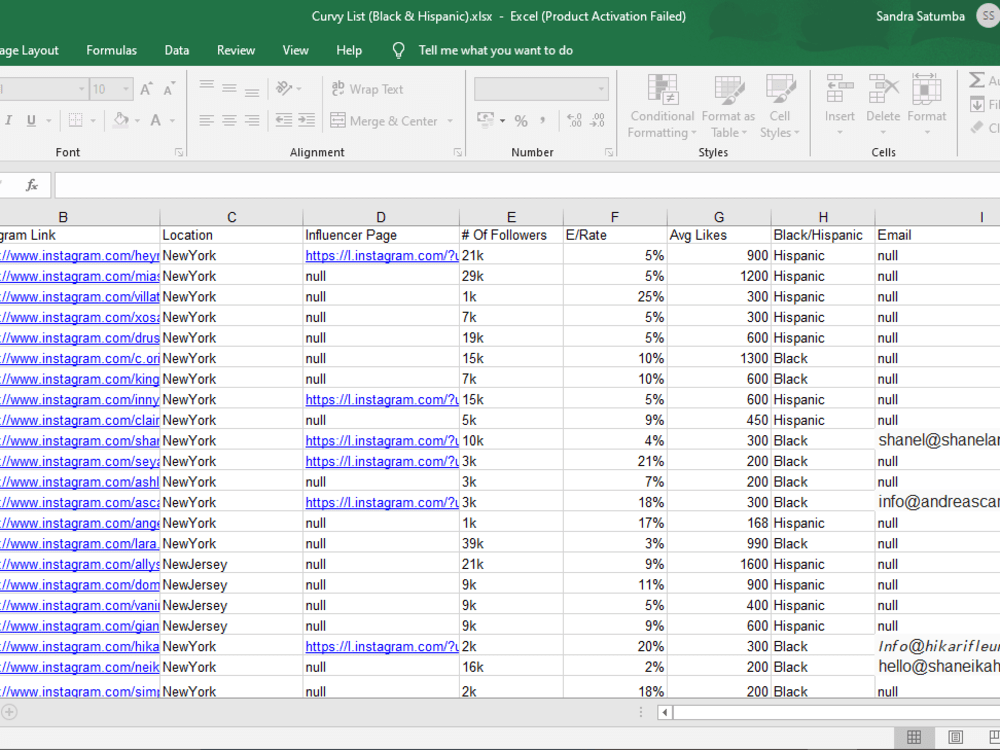Click the formula bar input

click(x=527, y=186)
